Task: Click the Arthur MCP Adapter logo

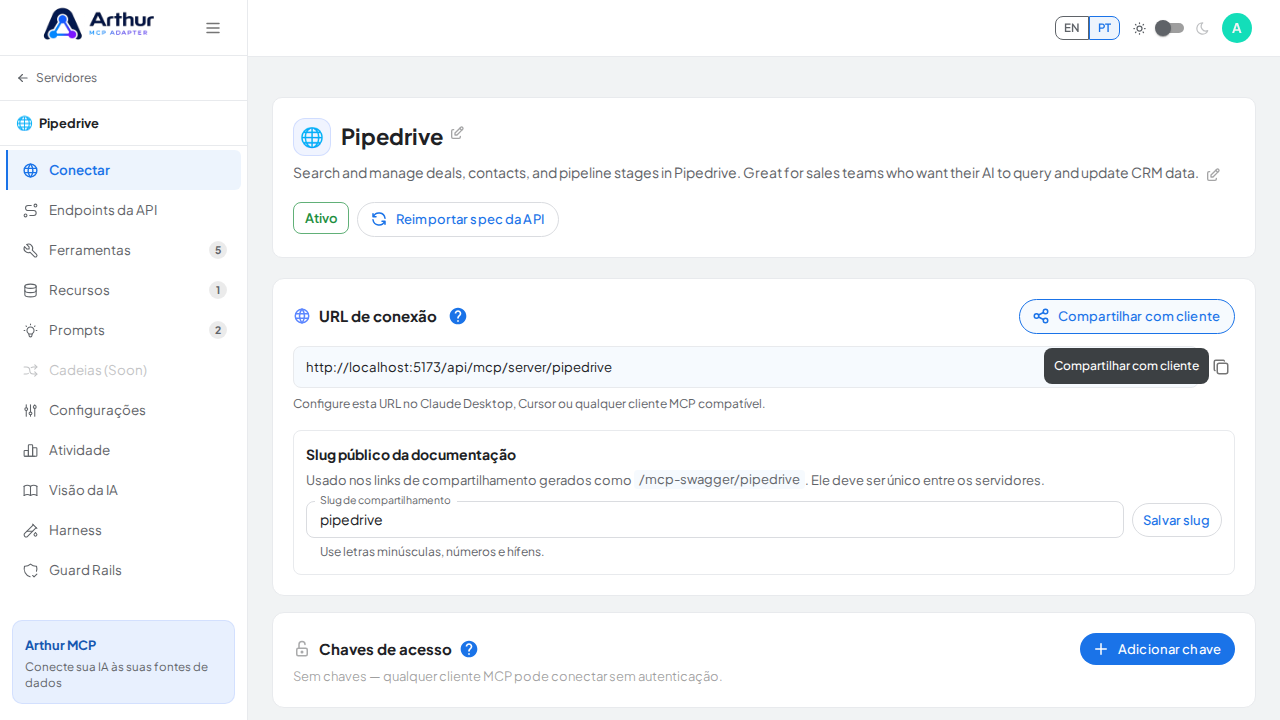Action: pyautogui.click(x=99, y=24)
